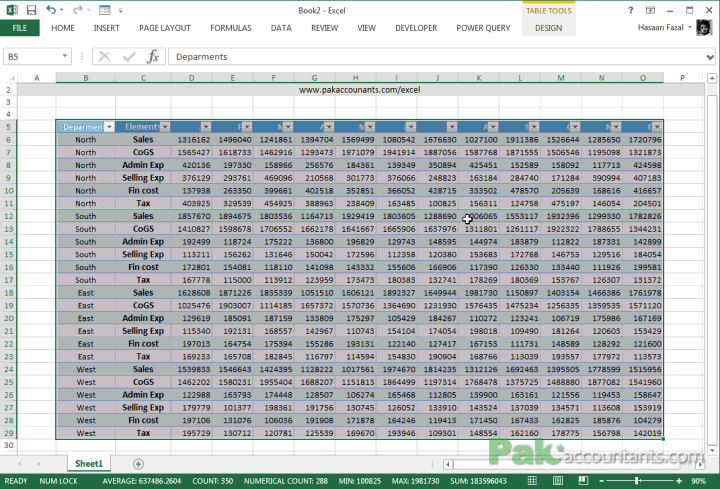Image resolution: width=720 pixels, height=489 pixels.
Task: Open the DEVELOPER ribbon tab
Action: (x=416, y=28)
